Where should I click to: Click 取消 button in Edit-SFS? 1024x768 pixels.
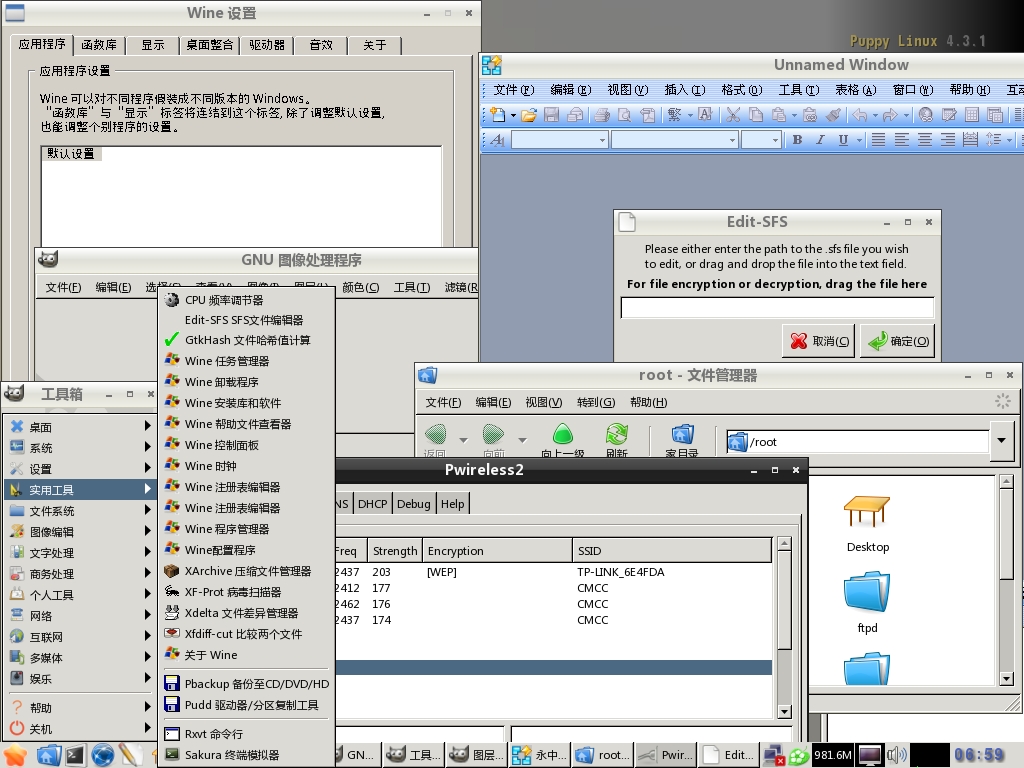(819, 341)
